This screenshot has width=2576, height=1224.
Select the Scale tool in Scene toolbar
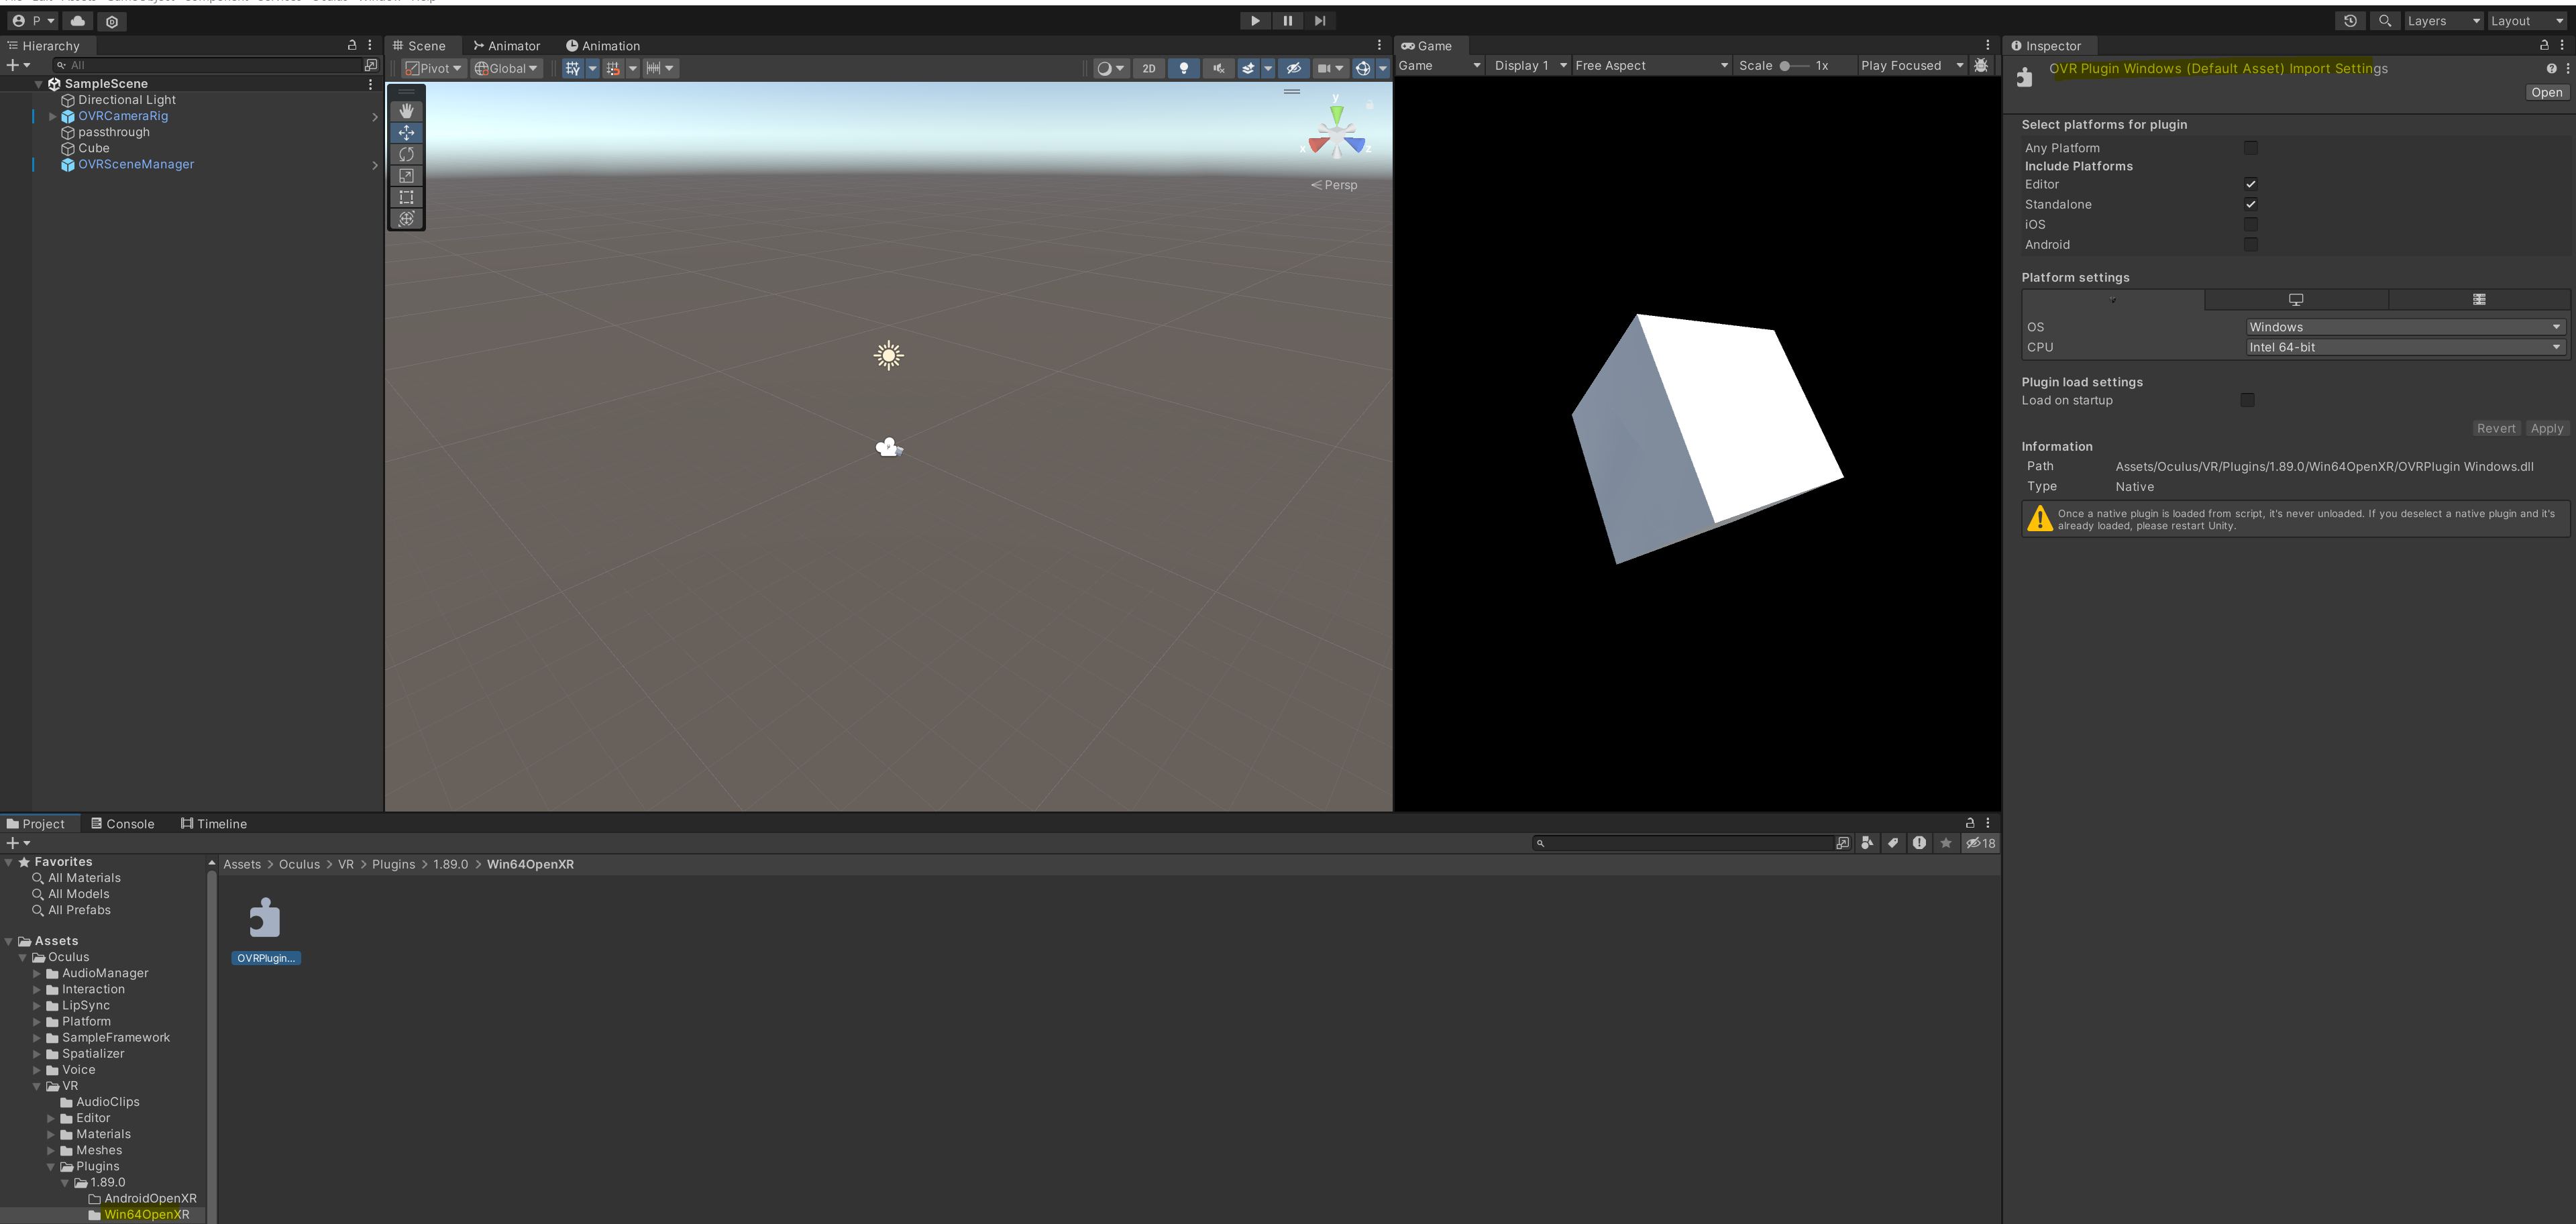tap(406, 176)
